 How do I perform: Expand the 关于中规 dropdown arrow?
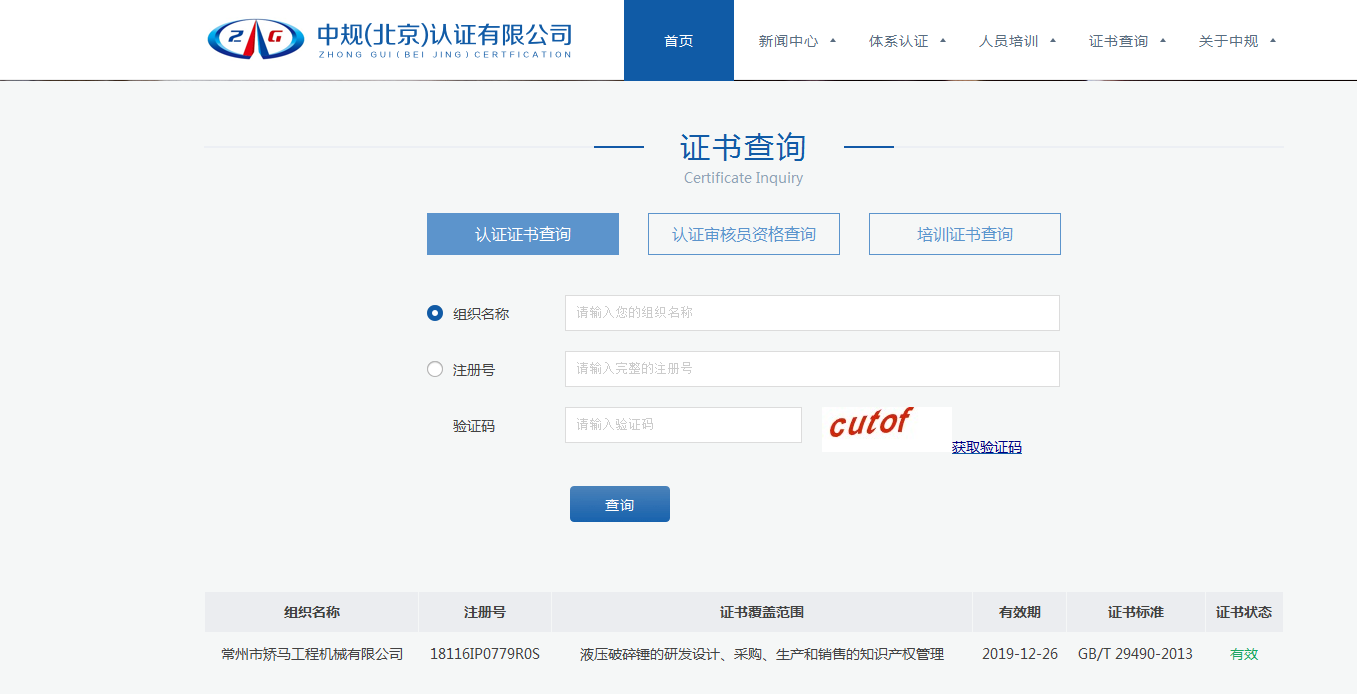pyautogui.click(x=1273, y=41)
